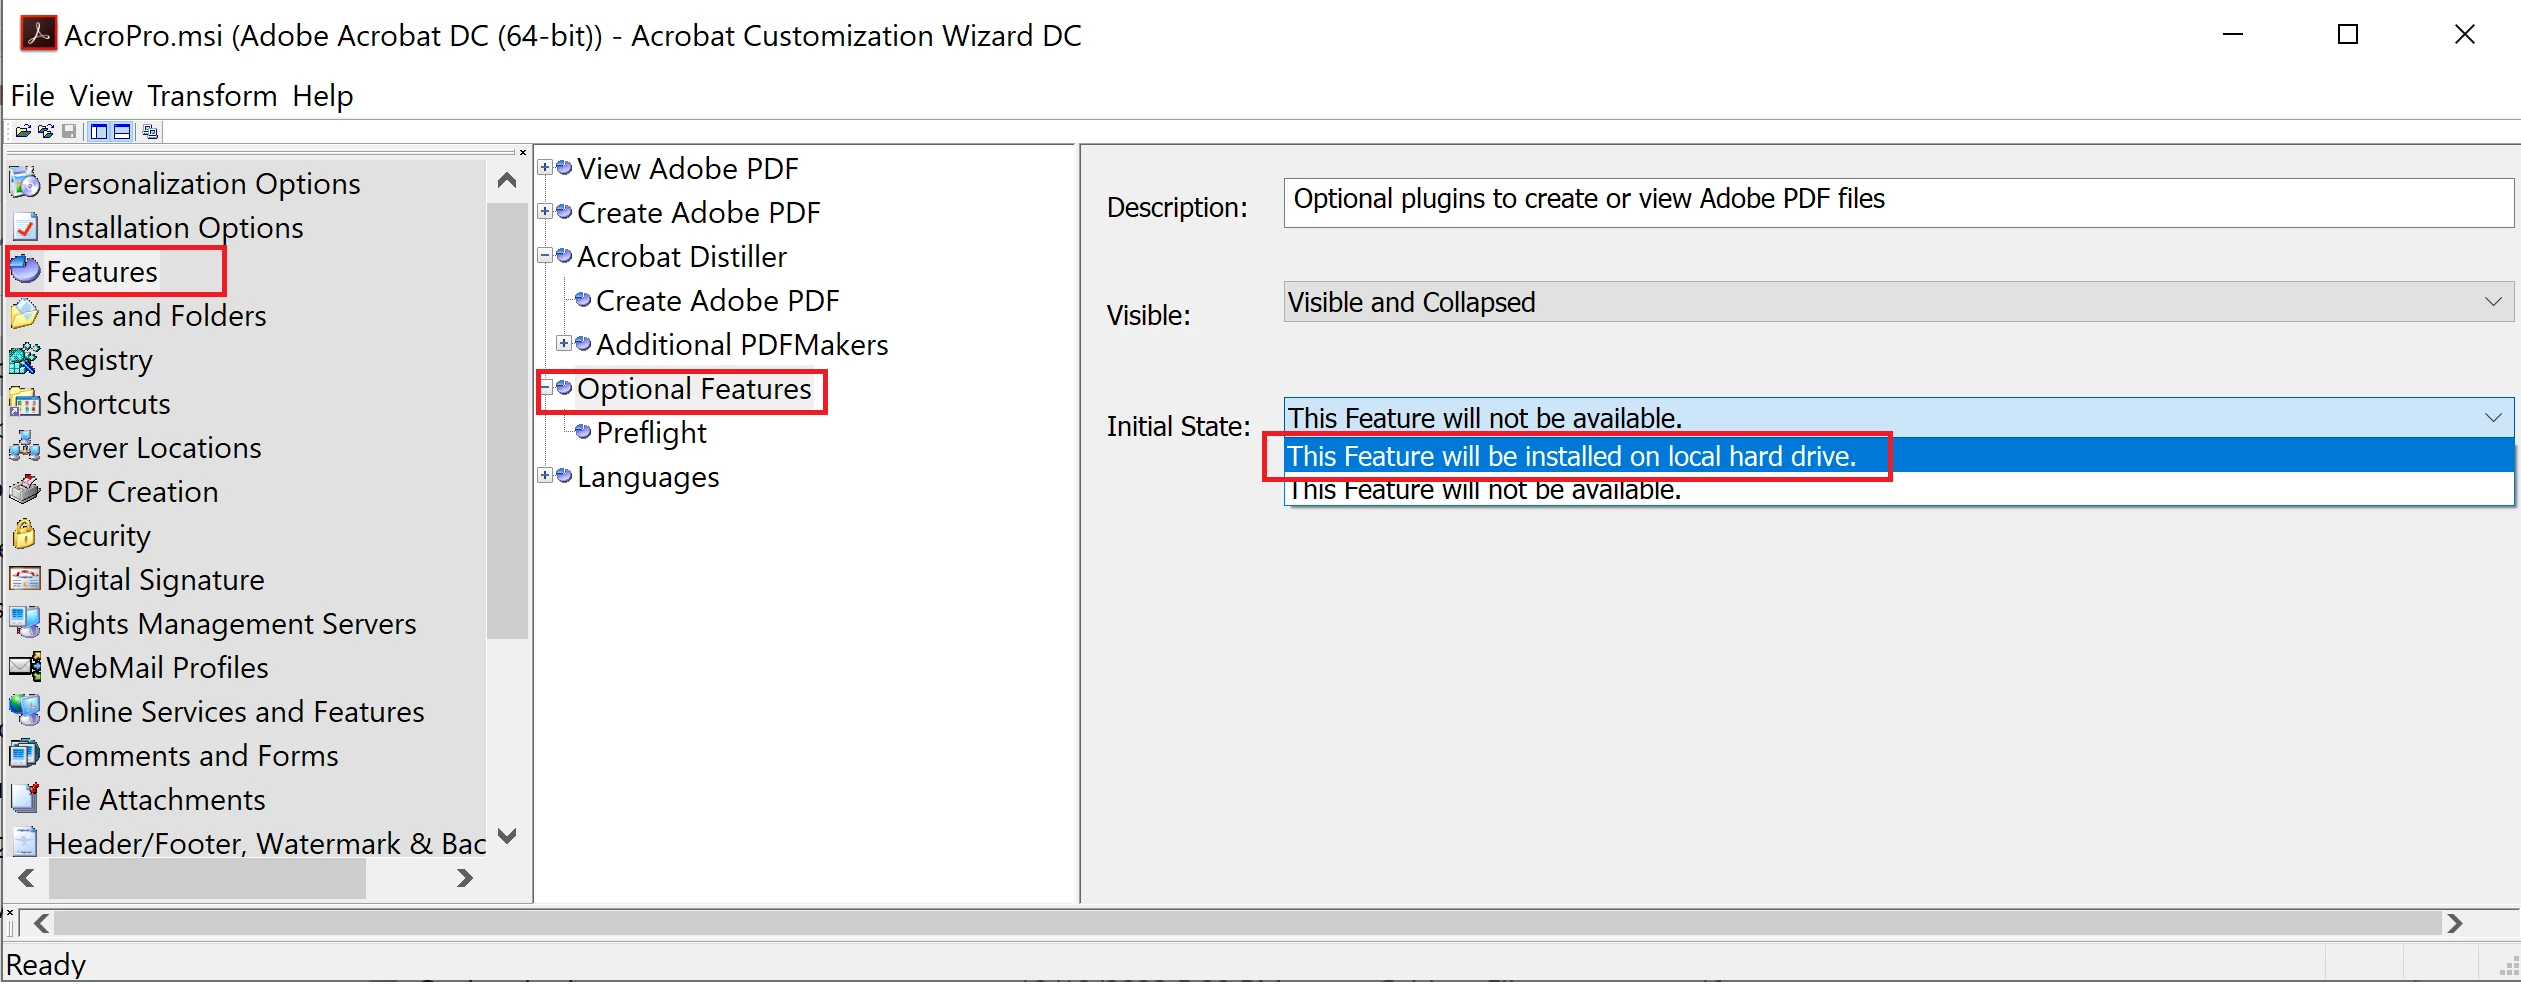Select the Preflight feature

pyautogui.click(x=651, y=432)
